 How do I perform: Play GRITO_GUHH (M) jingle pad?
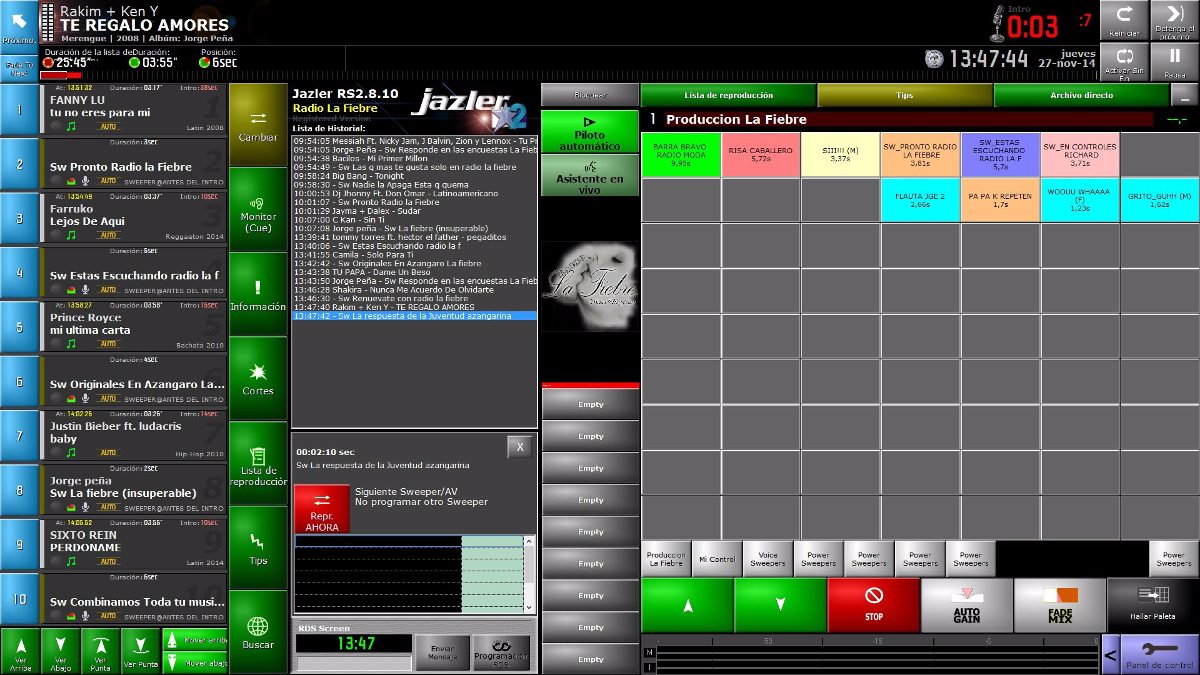point(1159,200)
